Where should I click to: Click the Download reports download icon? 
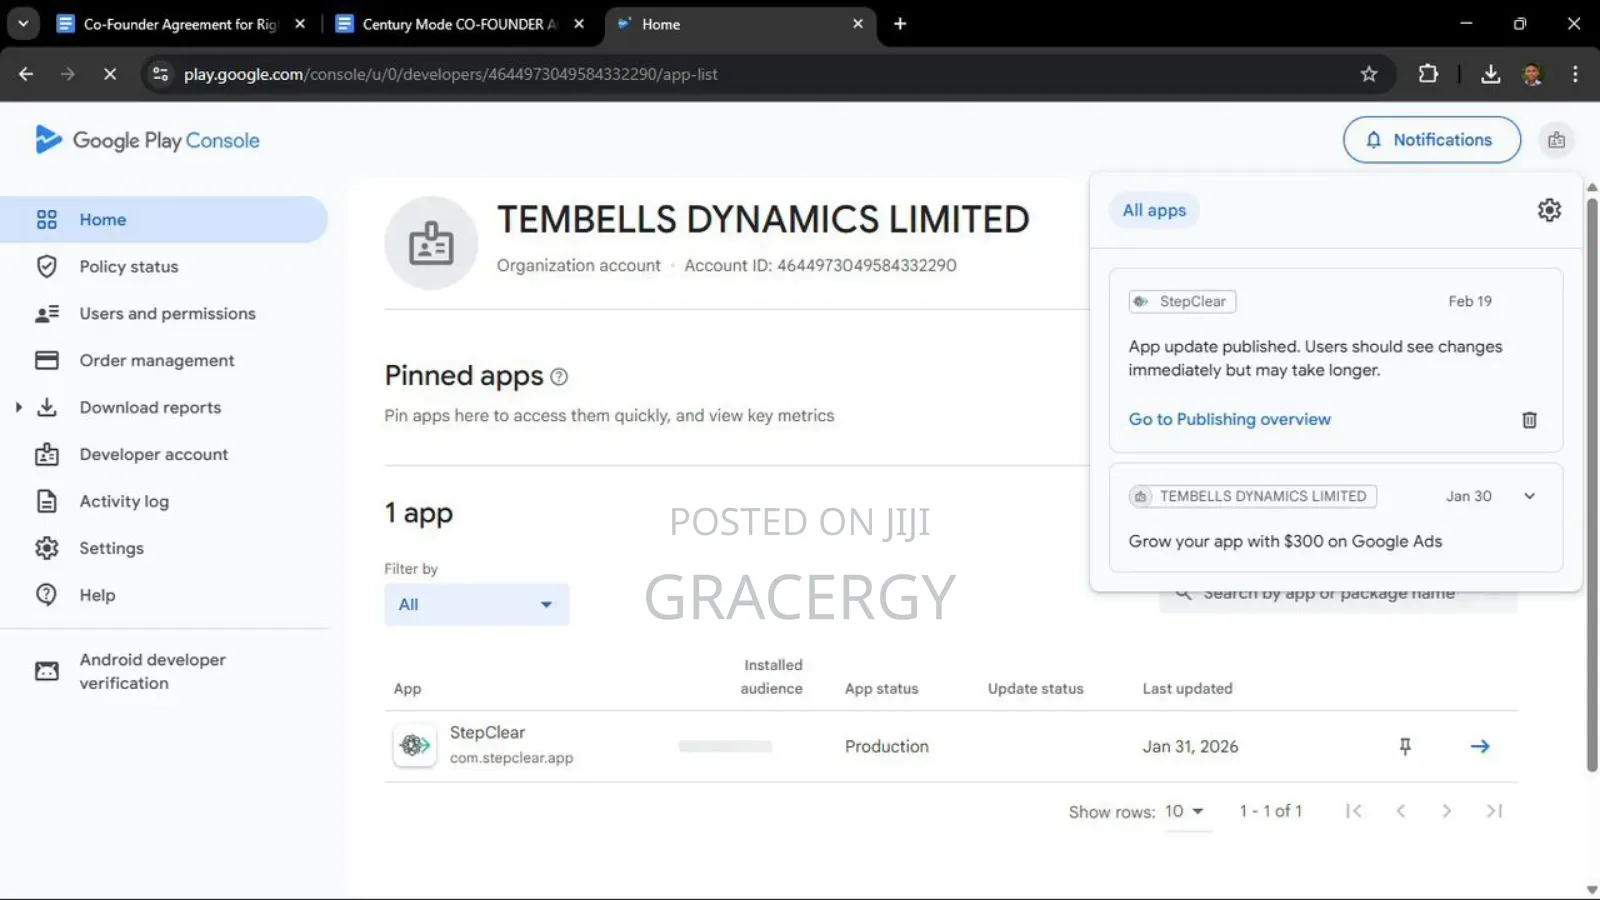pos(47,408)
